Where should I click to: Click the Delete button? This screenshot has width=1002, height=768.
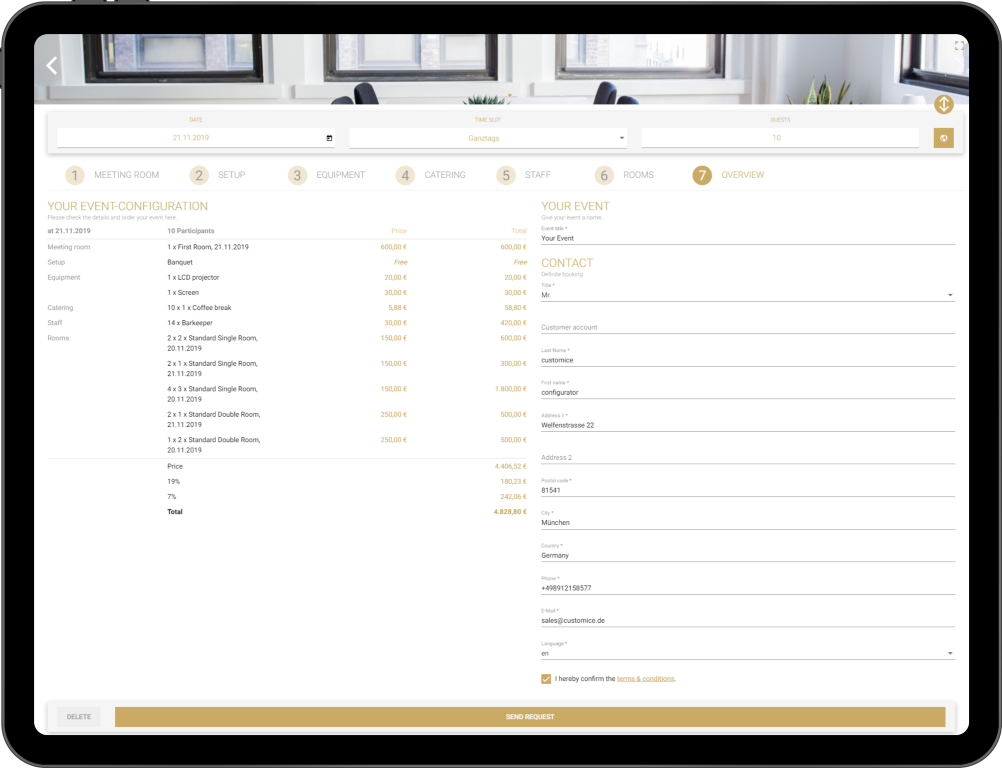pos(78,717)
